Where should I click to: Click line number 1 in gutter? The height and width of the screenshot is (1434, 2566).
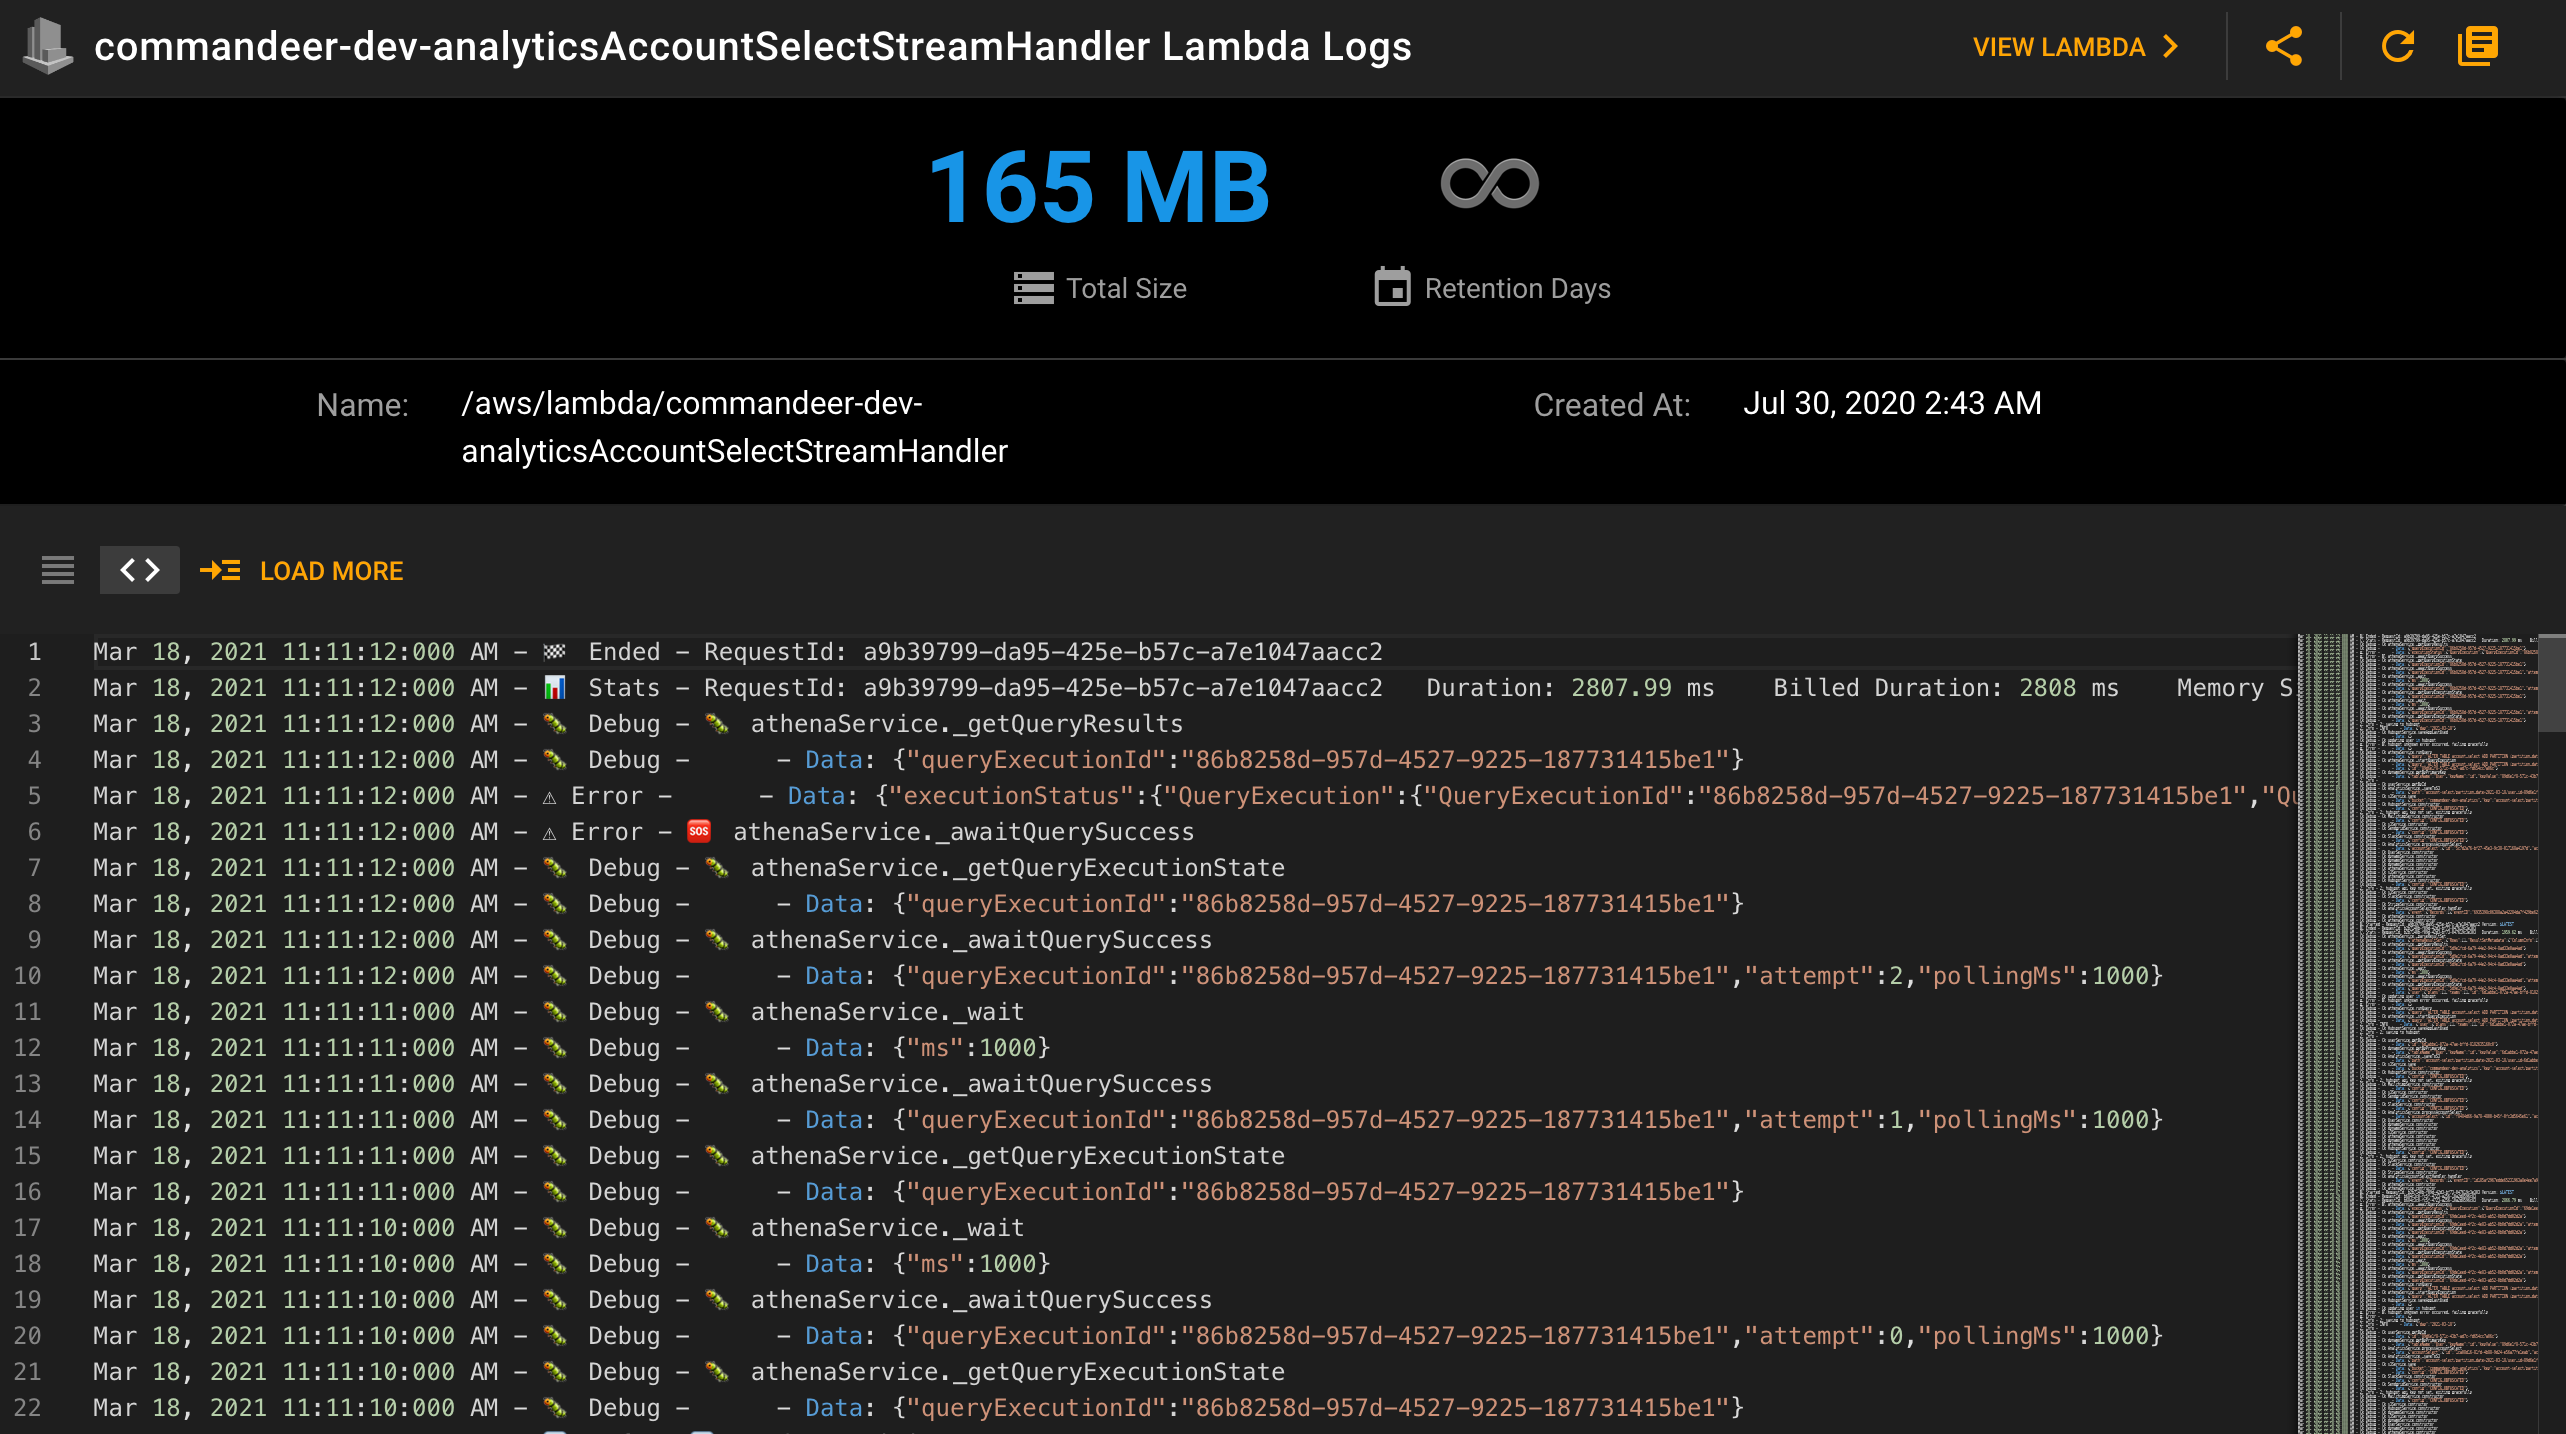tap(34, 652)
